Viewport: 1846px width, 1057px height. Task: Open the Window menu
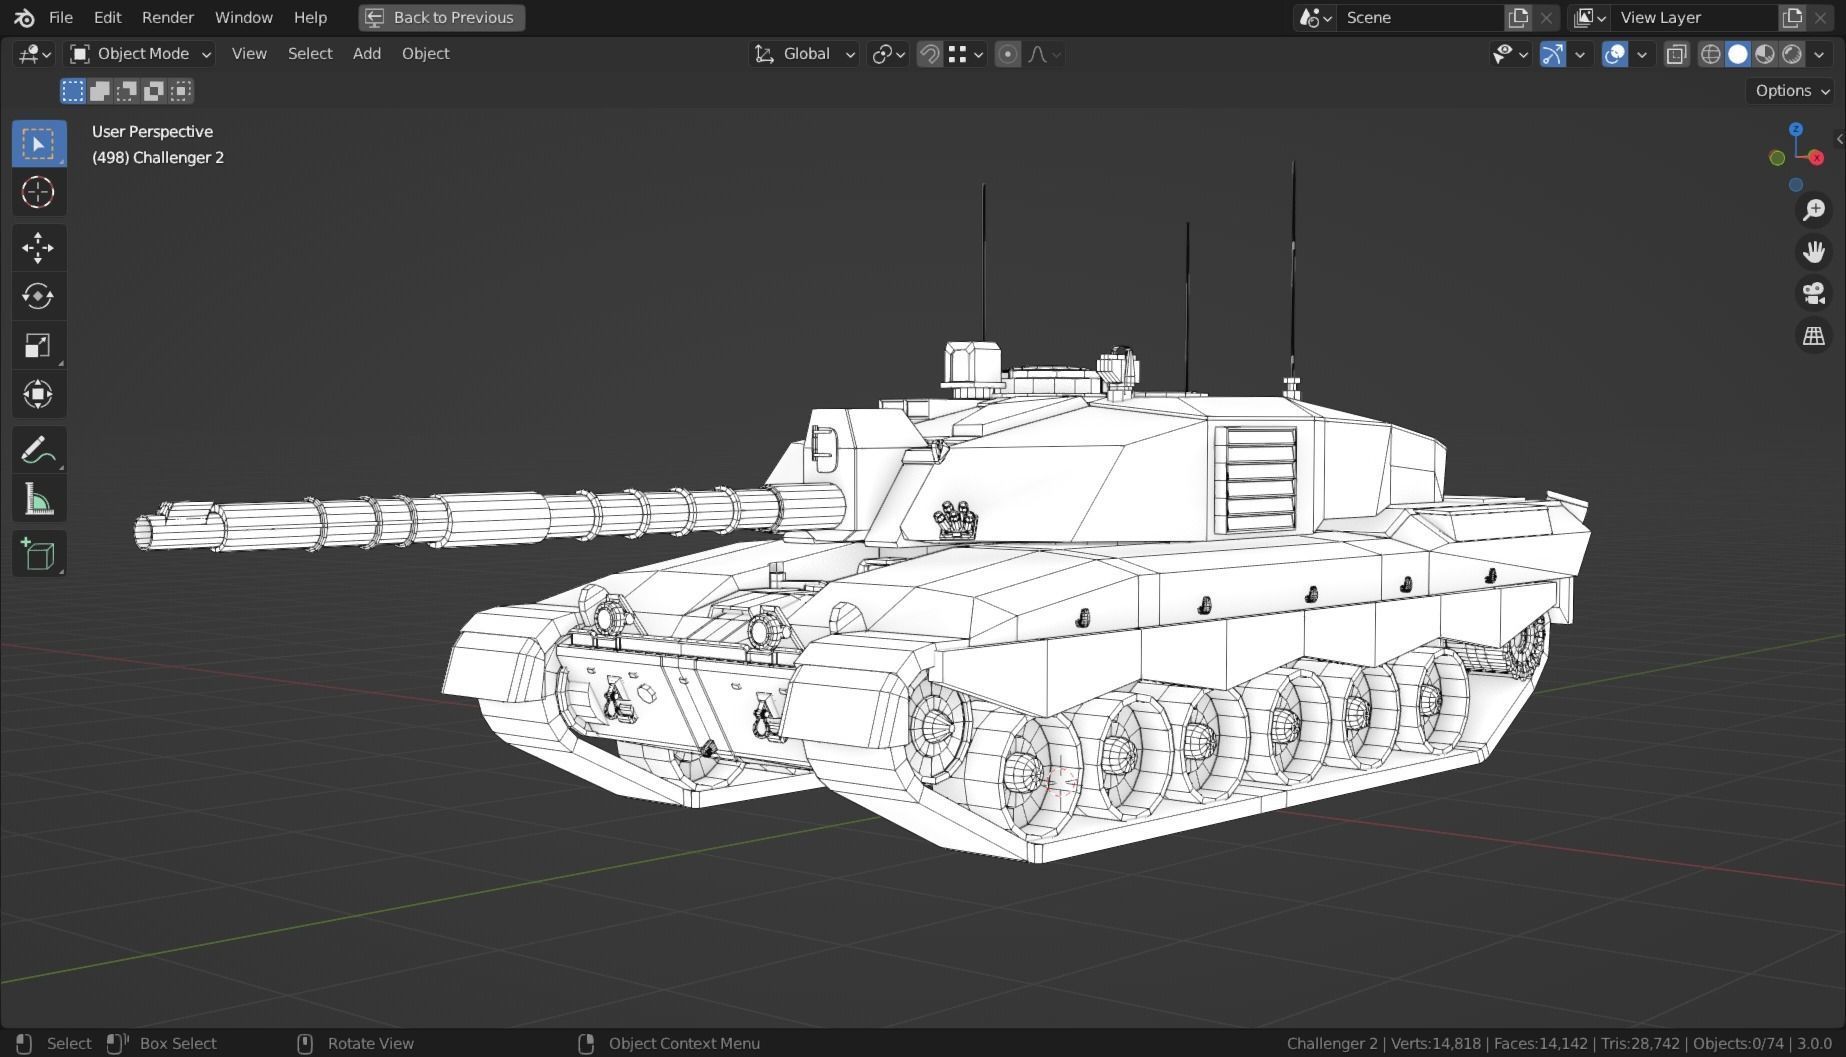pos(243,17)
